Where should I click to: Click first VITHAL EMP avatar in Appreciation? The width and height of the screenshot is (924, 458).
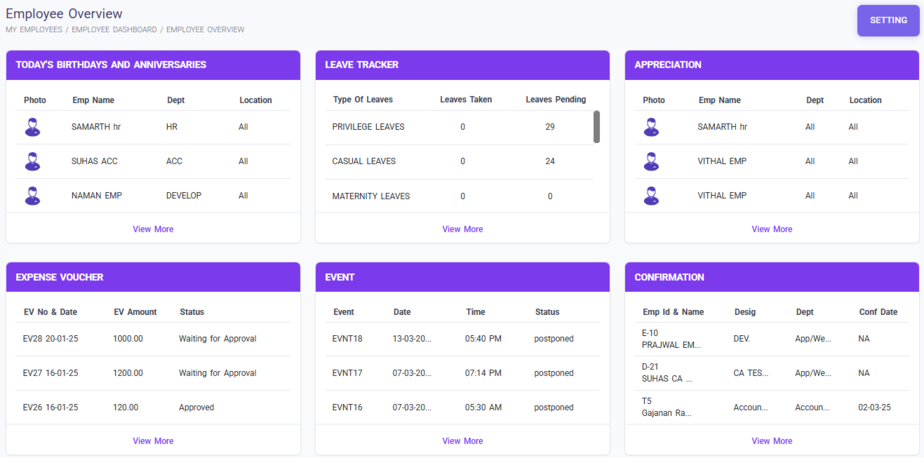(652, 161)
